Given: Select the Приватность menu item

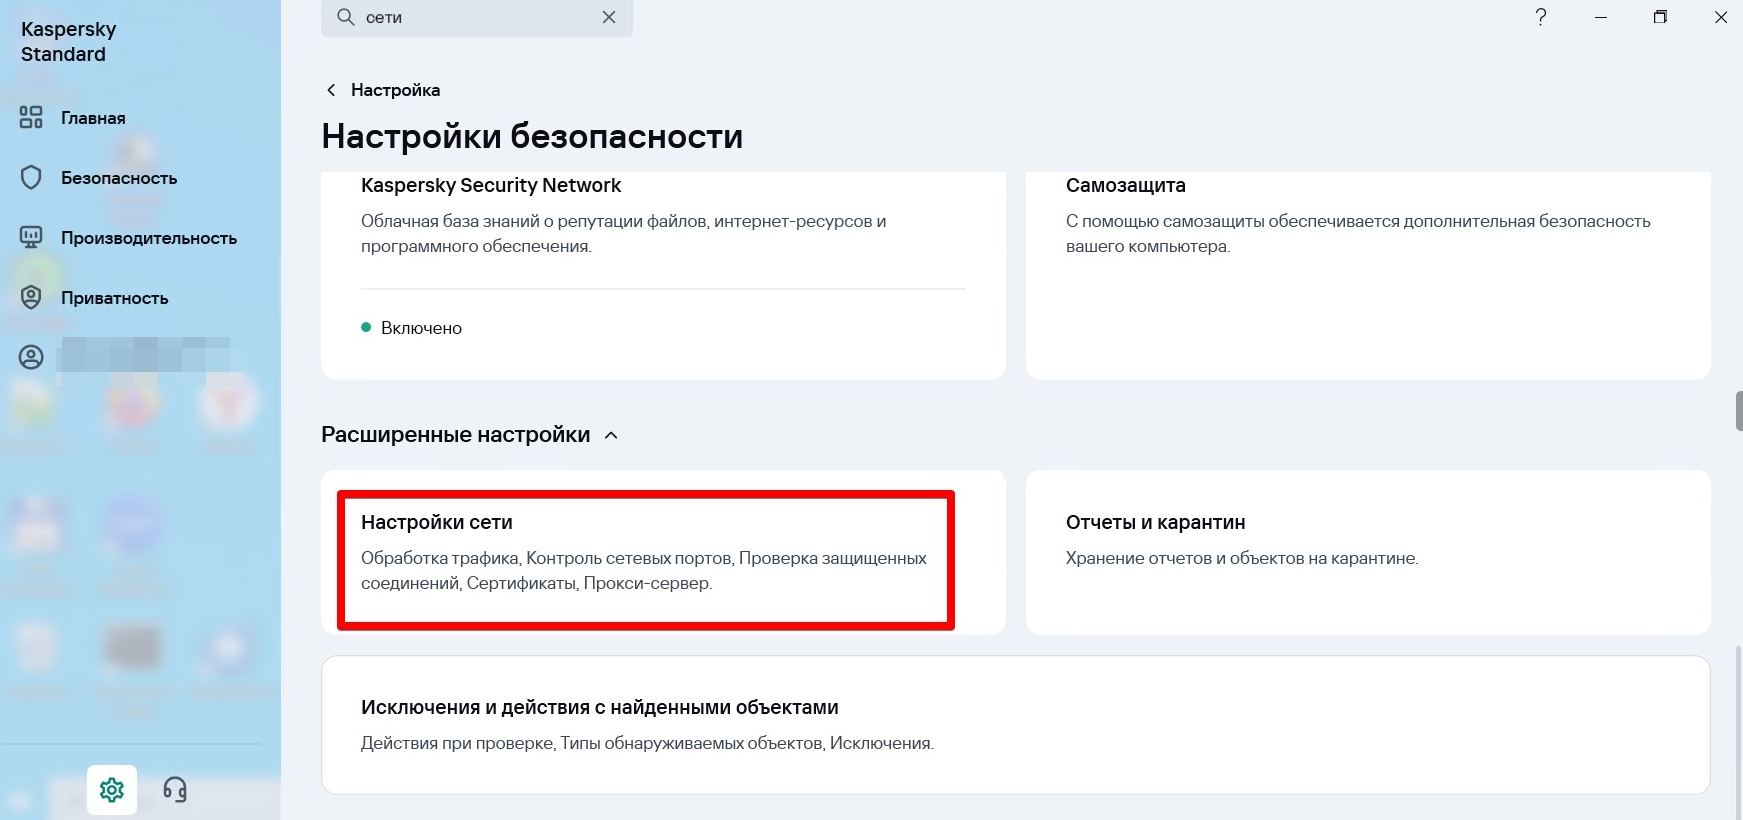Looking at the screenshot, I should coord(115,298).
